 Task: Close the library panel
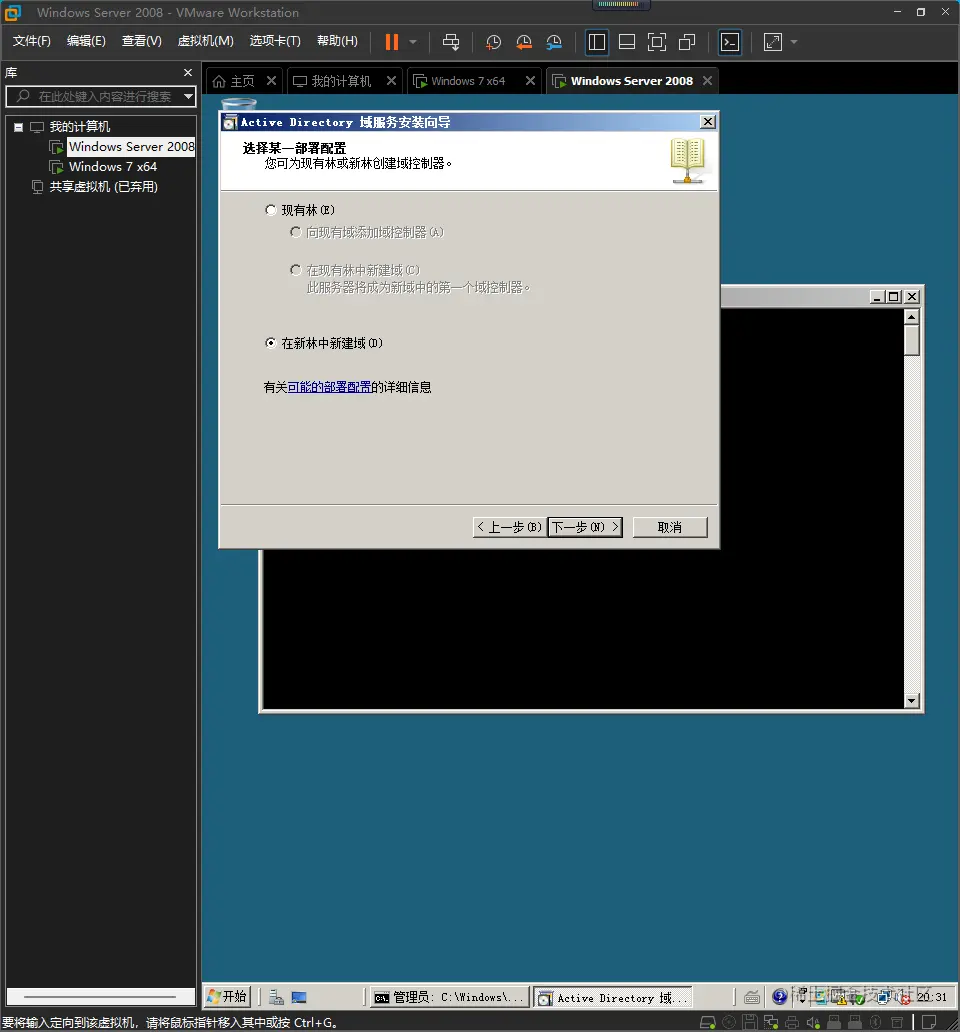click(x=188, y=72)
